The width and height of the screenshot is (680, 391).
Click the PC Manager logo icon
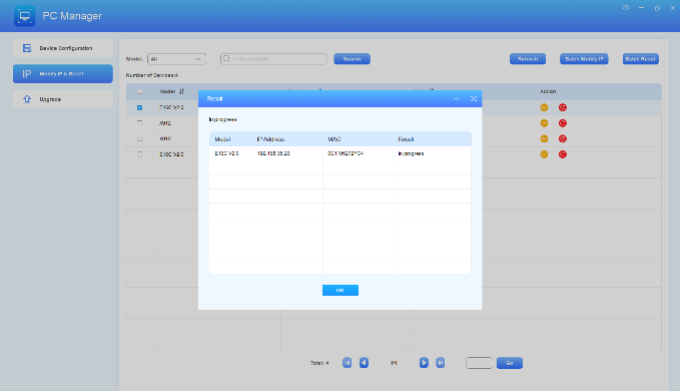(24, 16)
